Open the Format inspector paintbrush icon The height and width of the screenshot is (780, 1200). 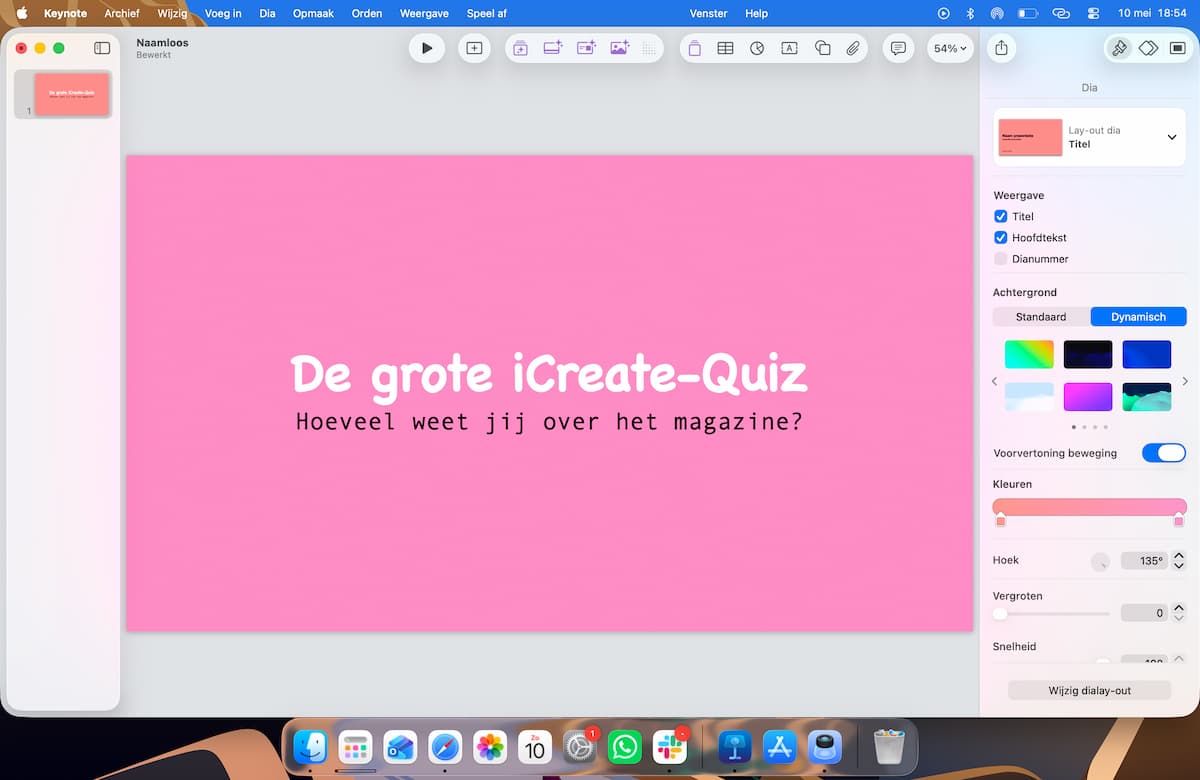[x=1119, y=48]
